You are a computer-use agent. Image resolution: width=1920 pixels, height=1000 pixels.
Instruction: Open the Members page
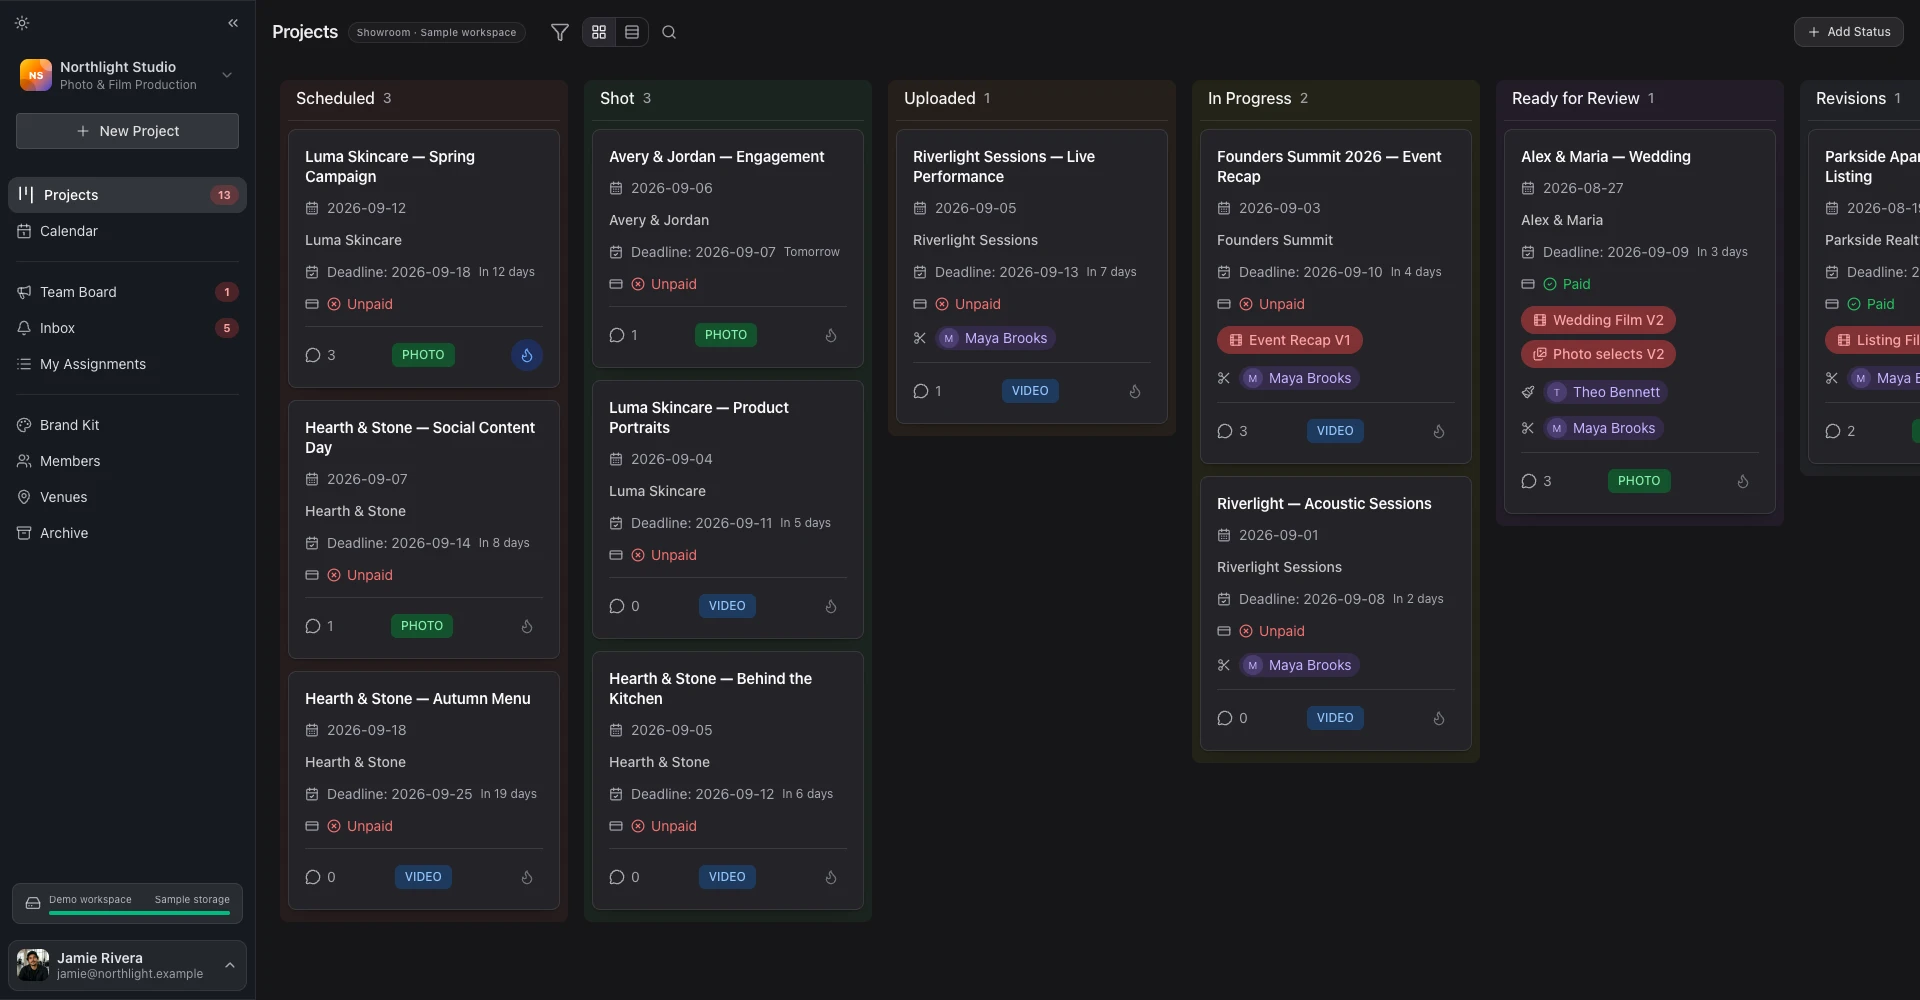[127, 461]
